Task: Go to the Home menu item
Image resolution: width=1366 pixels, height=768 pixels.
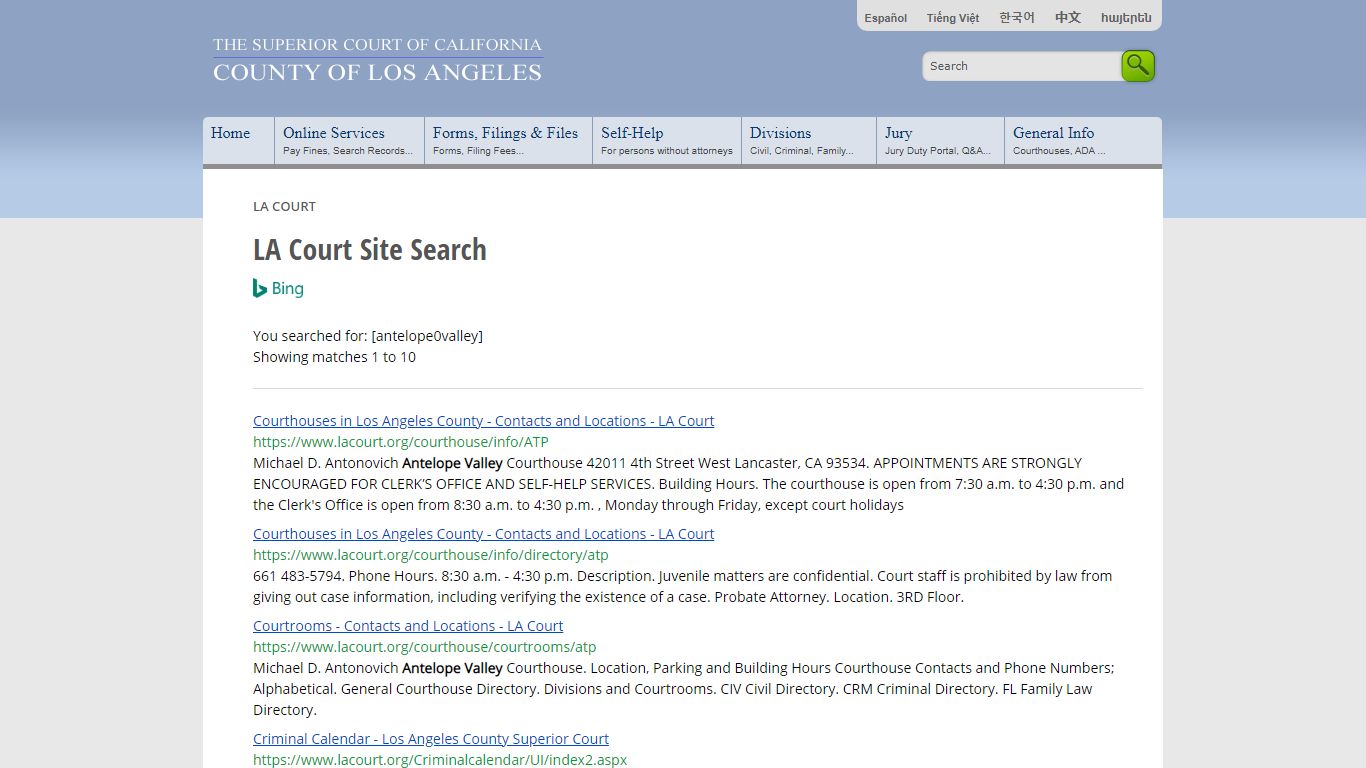Action: click(x=239, y=141)
